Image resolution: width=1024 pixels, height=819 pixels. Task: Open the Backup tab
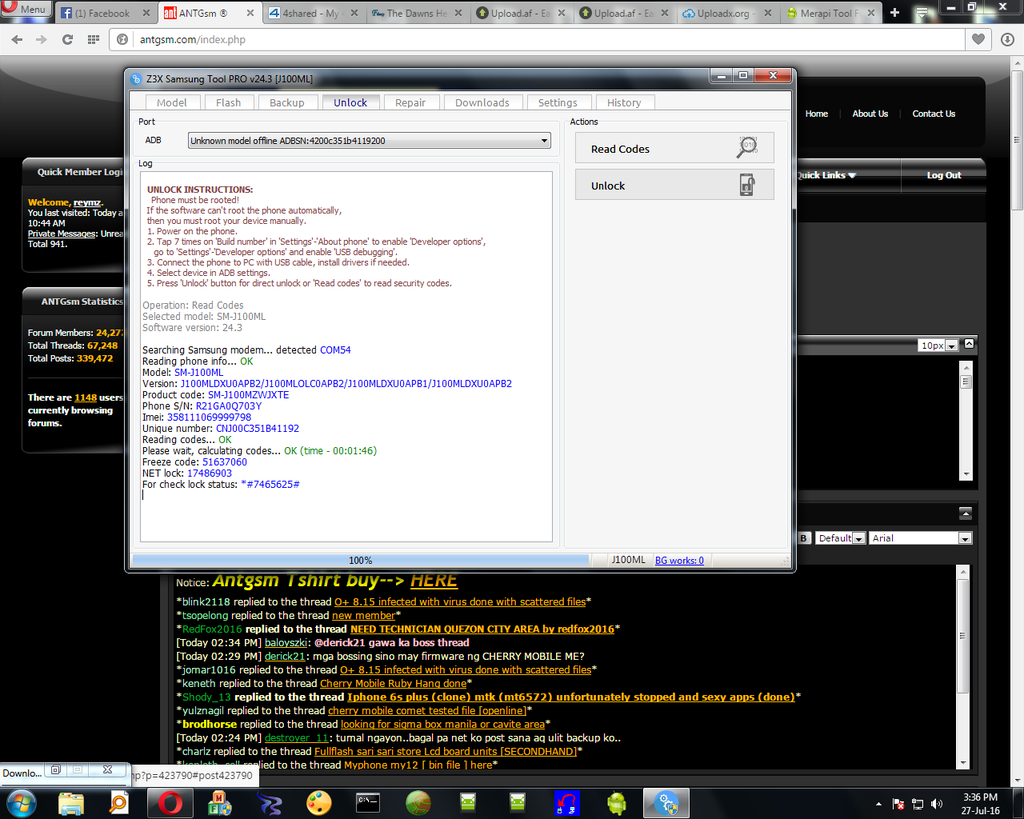pyautogui.click(x=287, y=102)
